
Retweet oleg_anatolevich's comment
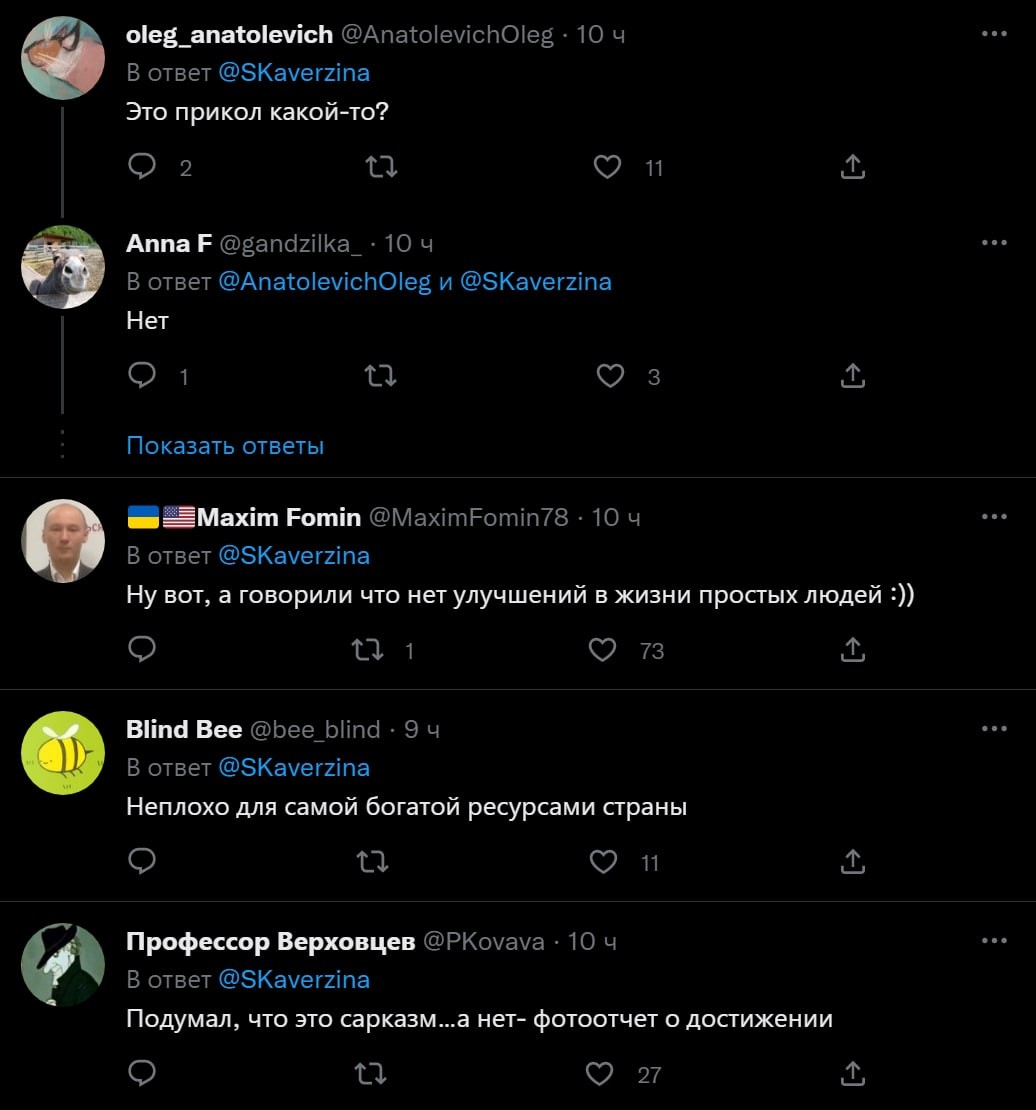[x=381, y=166]
